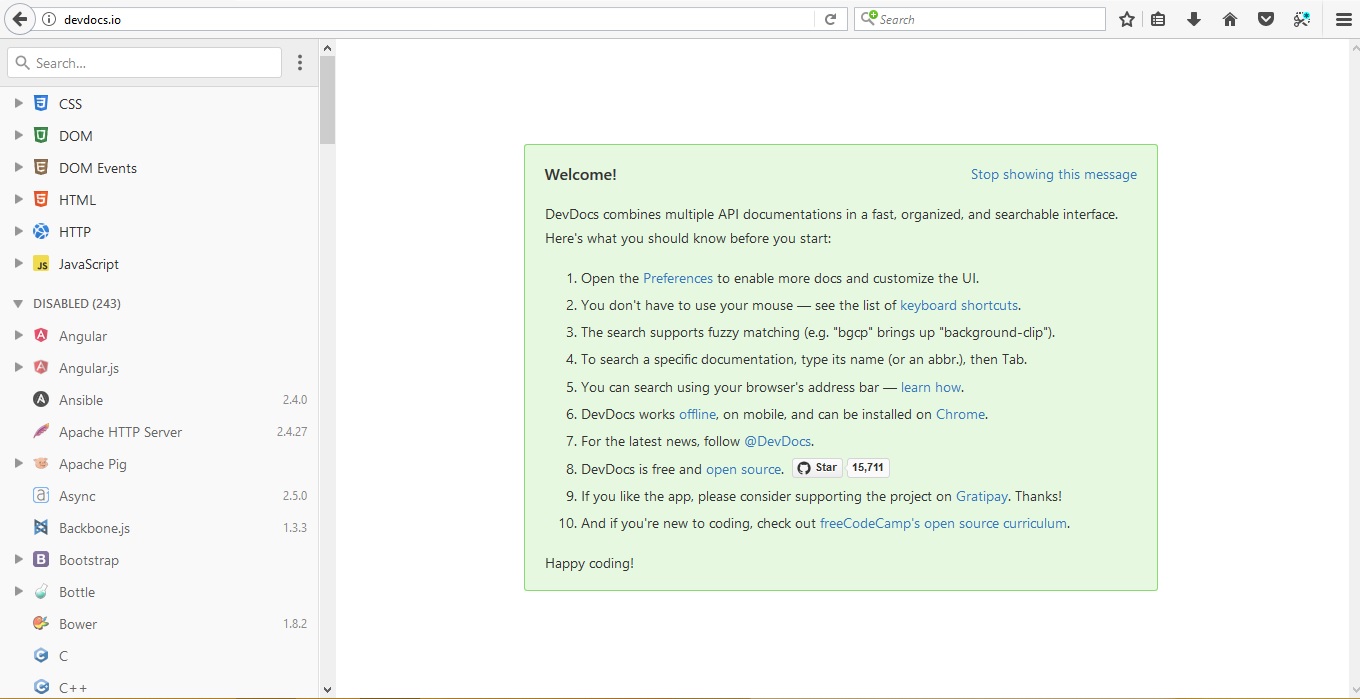Expand the Angular entry arrow
This screenshot has width=1360, height=699.
(18, 336)
